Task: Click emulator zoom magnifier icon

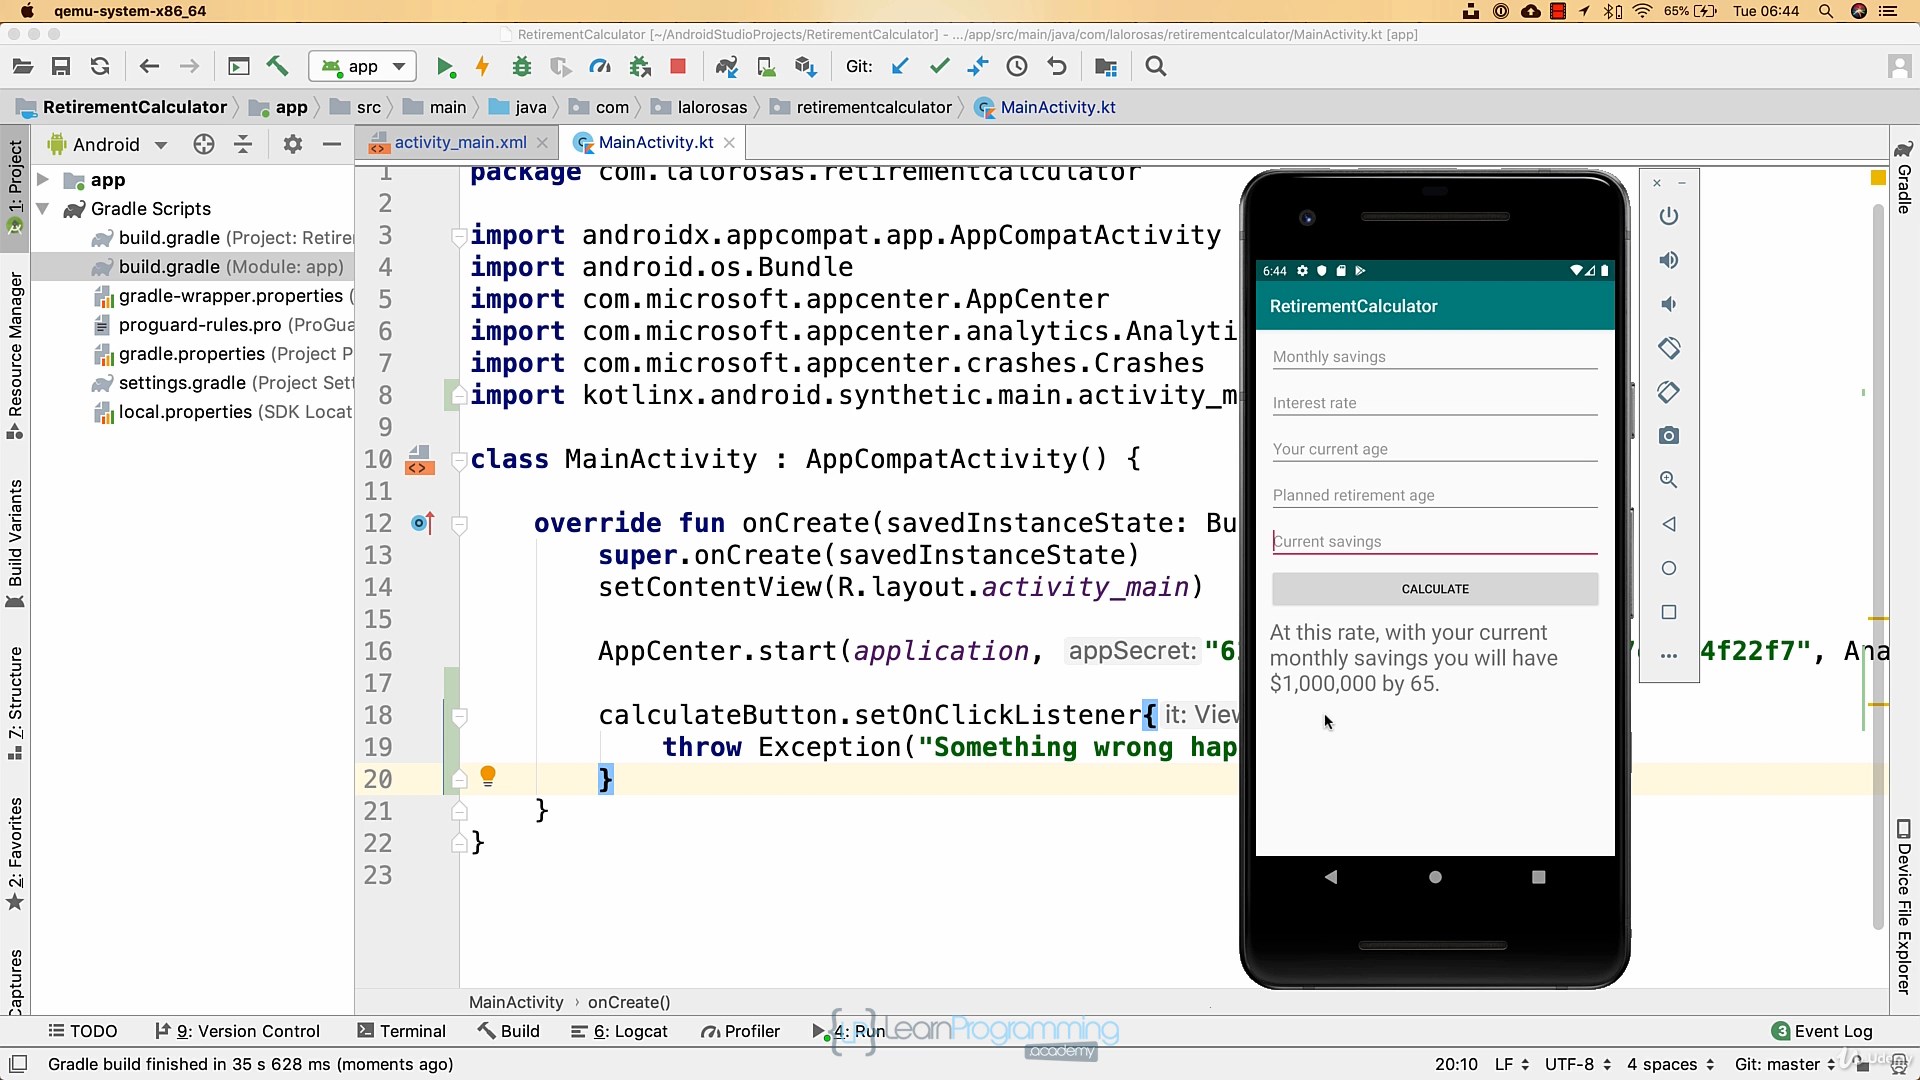Action: point(1668,480)
